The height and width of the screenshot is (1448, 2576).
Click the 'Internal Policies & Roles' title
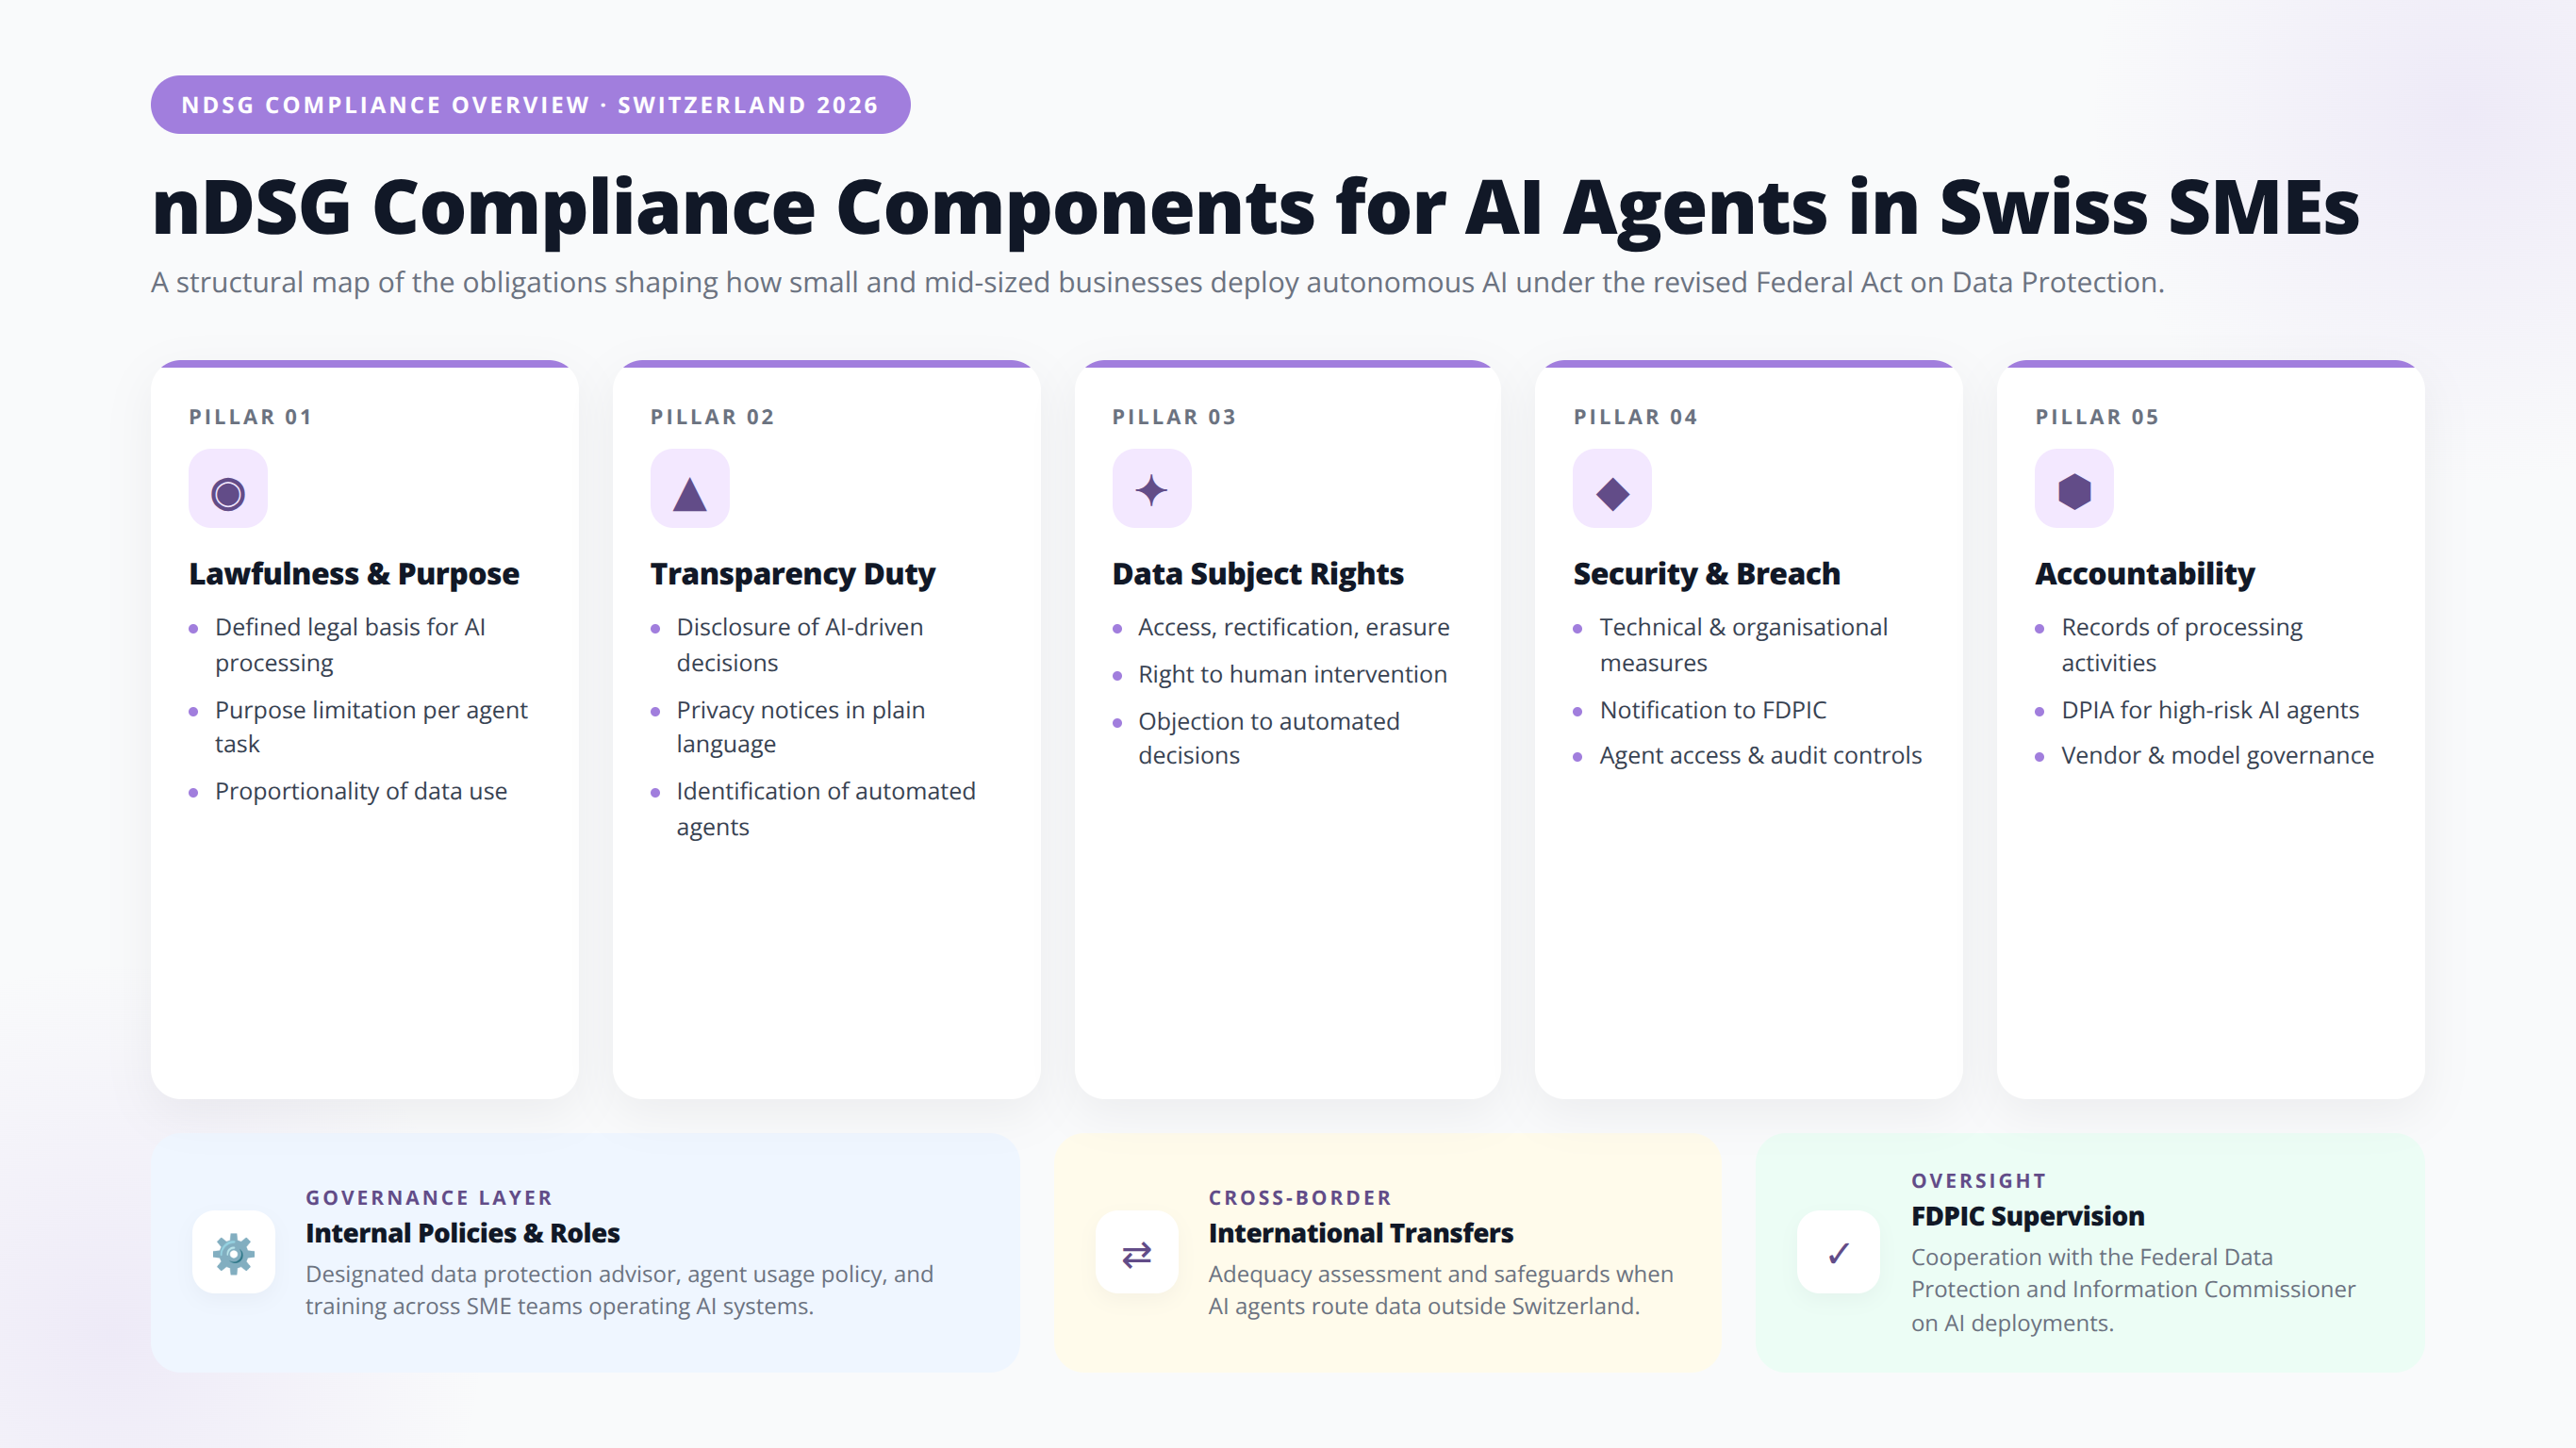463,1233
